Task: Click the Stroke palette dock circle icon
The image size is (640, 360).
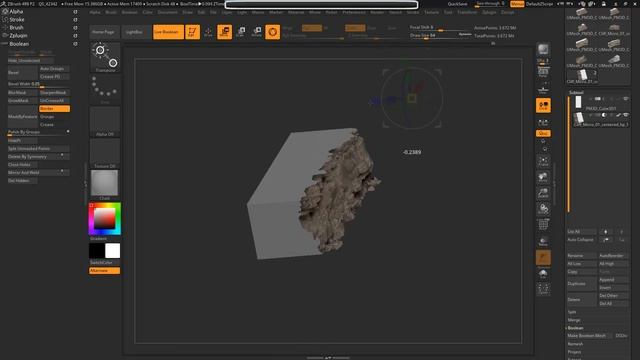Action: (75, 20)
